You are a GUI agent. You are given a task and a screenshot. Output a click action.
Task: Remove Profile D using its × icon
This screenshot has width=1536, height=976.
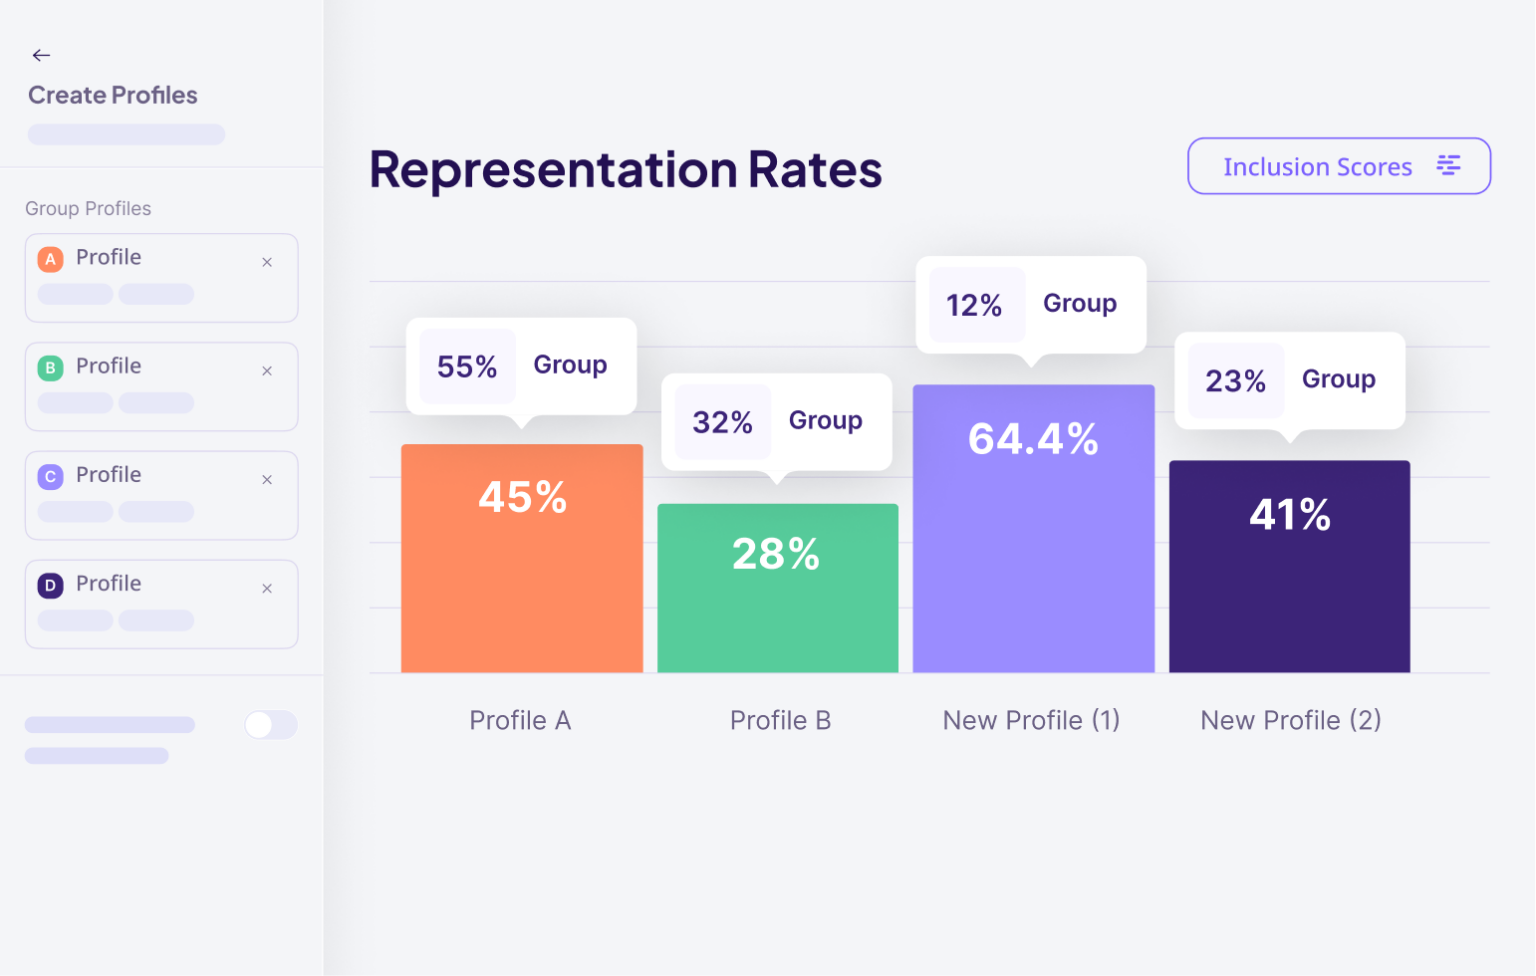click(x=267, y=589)
